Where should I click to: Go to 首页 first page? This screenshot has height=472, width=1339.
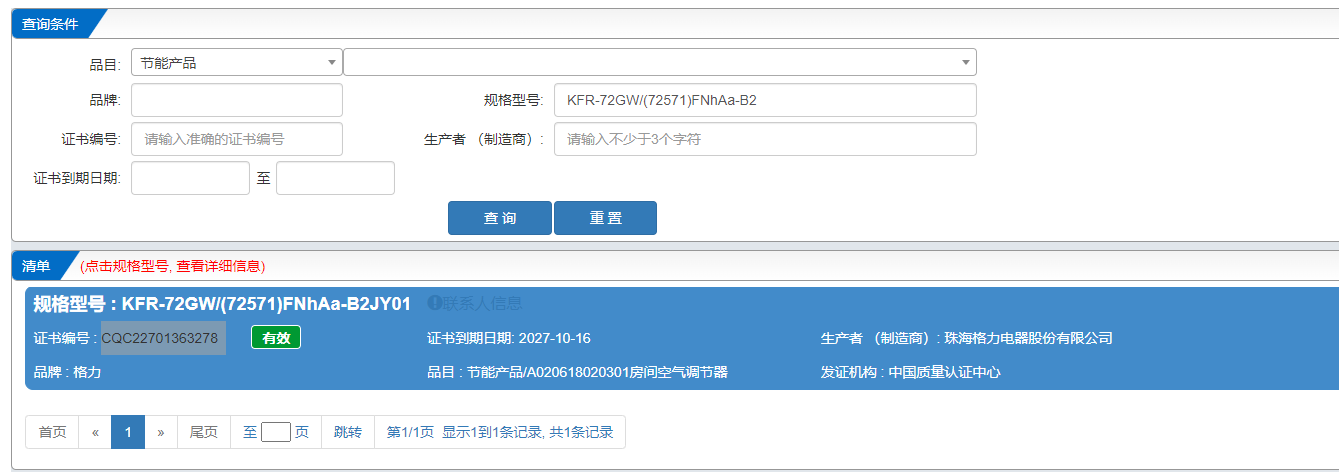(x=52, y=432)
